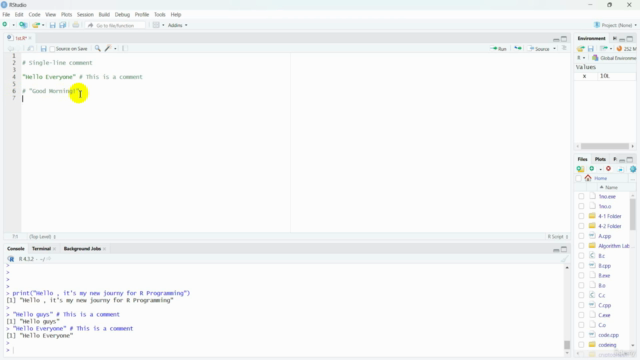This screenshot has width=640, height=360.
Task: Click the Find/Replace magnifier icon
Action: 98,49
